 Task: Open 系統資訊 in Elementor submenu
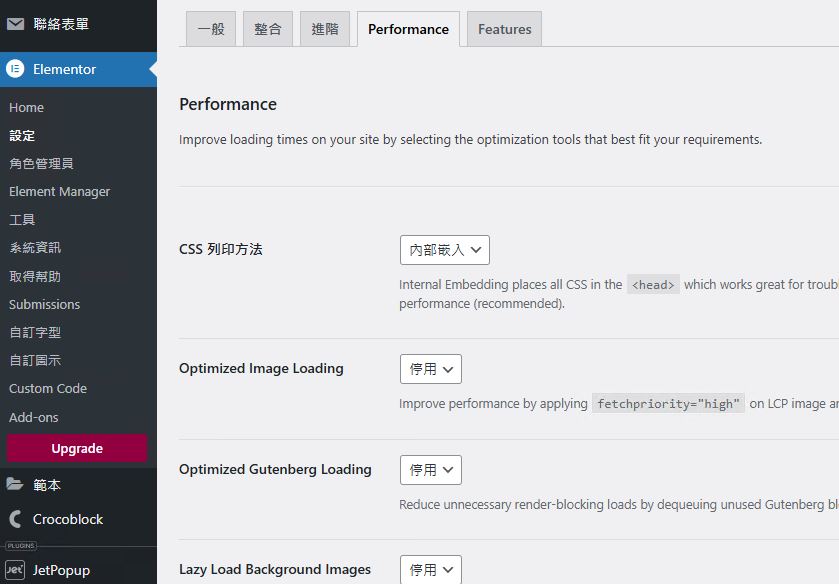click(x=35, y=247)
